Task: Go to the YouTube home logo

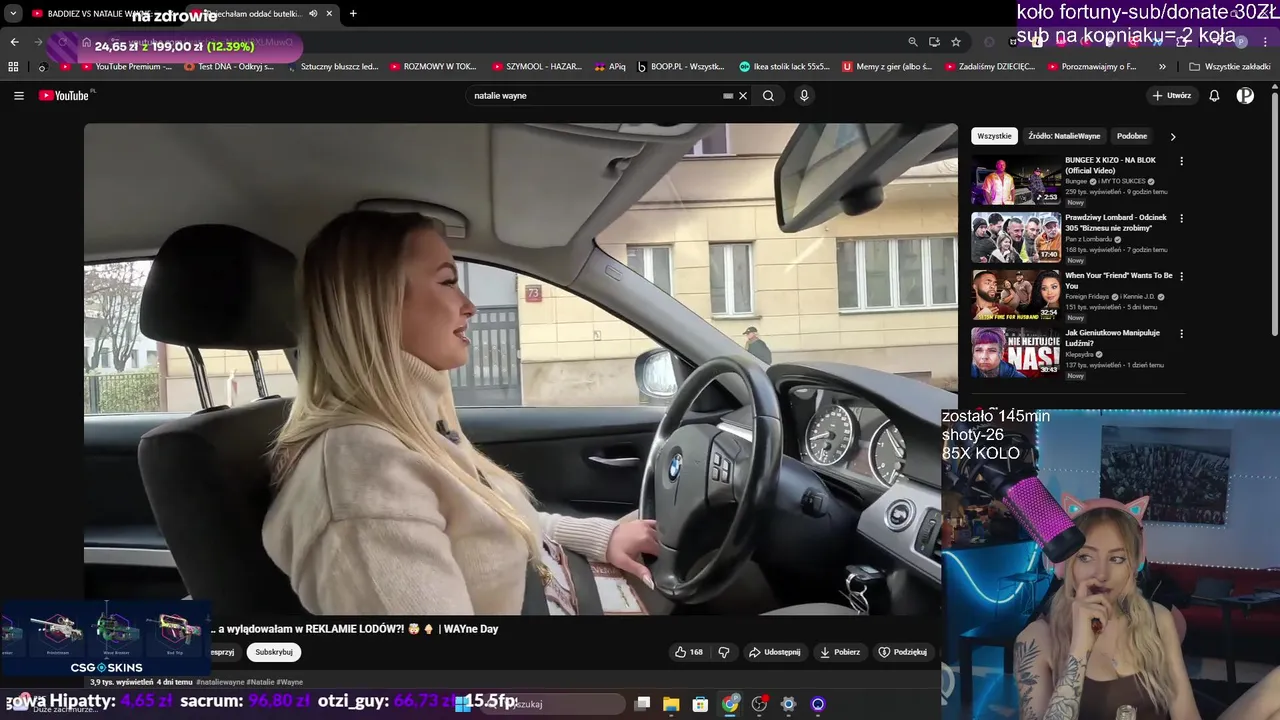Action: 65,96
